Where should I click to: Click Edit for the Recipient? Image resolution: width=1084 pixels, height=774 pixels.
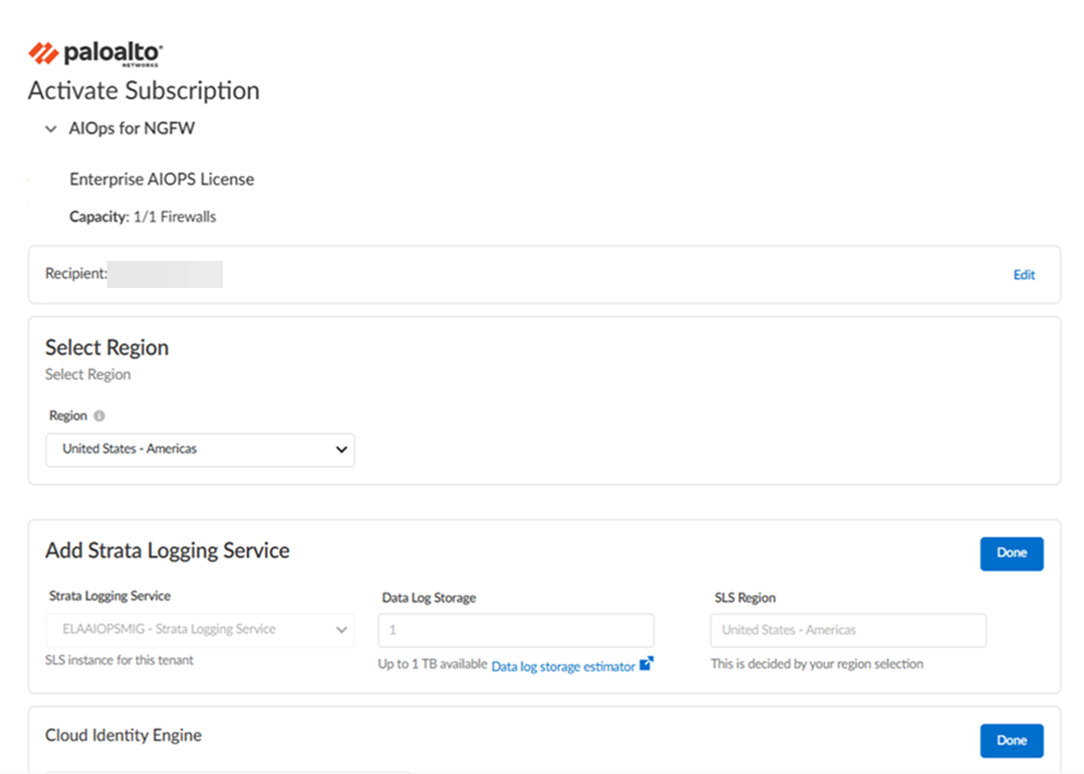pyautogui.click(x=1024, y=275)
